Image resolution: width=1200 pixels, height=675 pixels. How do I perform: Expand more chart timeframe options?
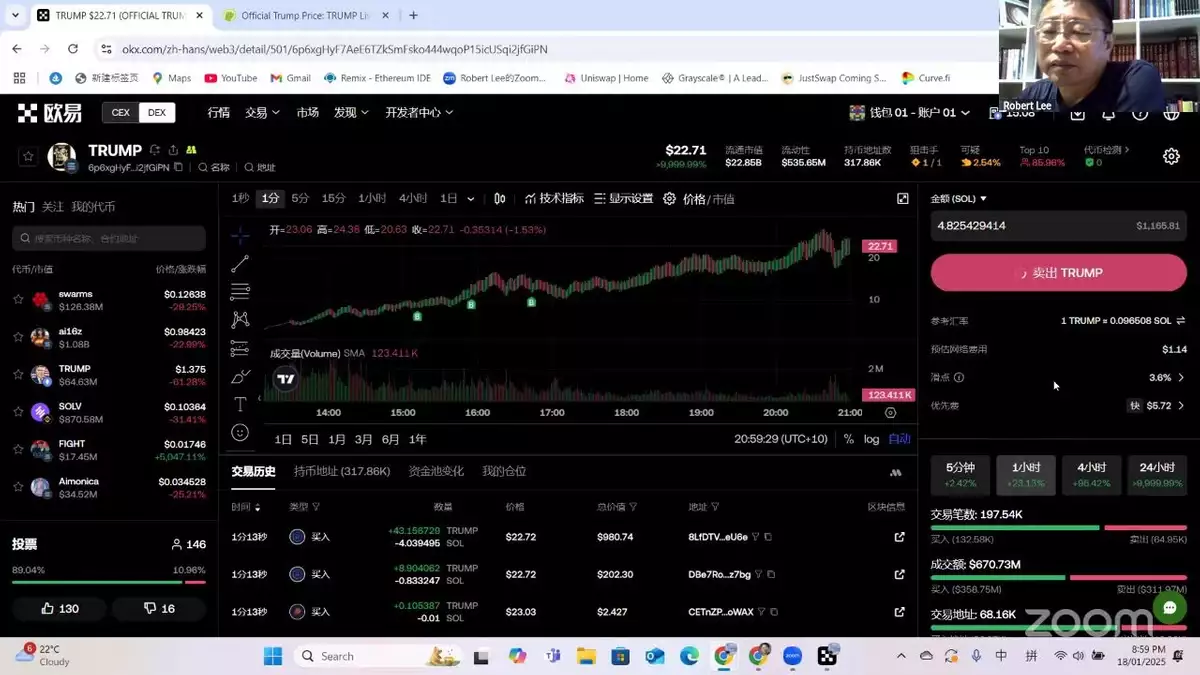(471, 199)
